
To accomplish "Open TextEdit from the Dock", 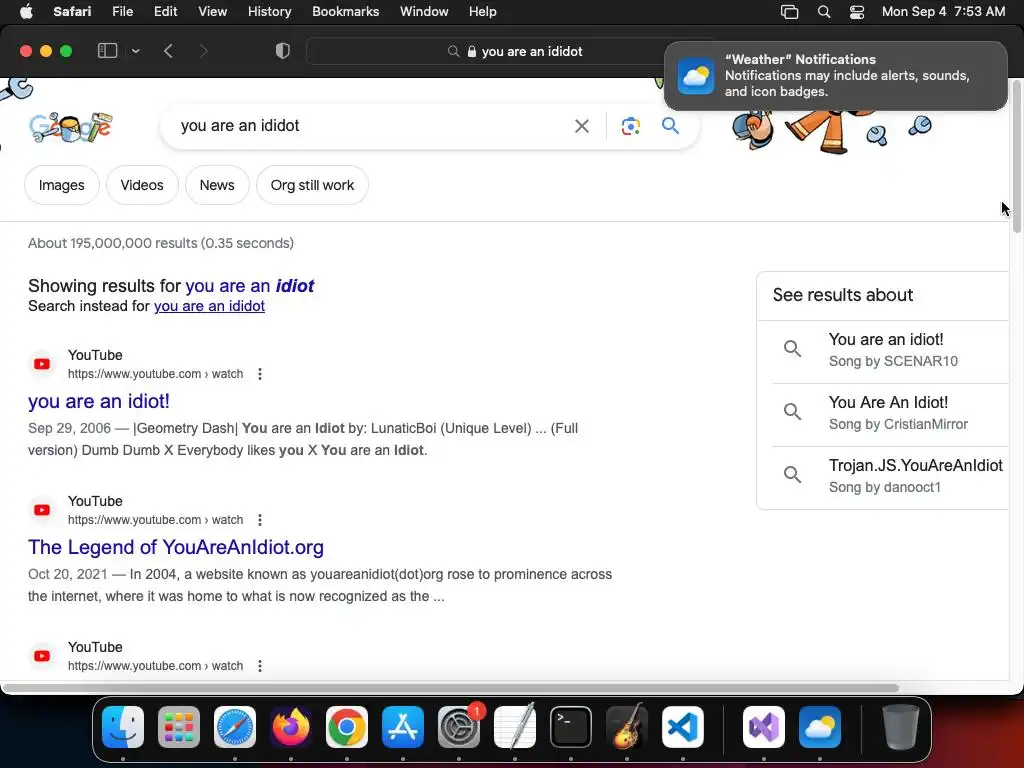I will (x=515, y=727).
